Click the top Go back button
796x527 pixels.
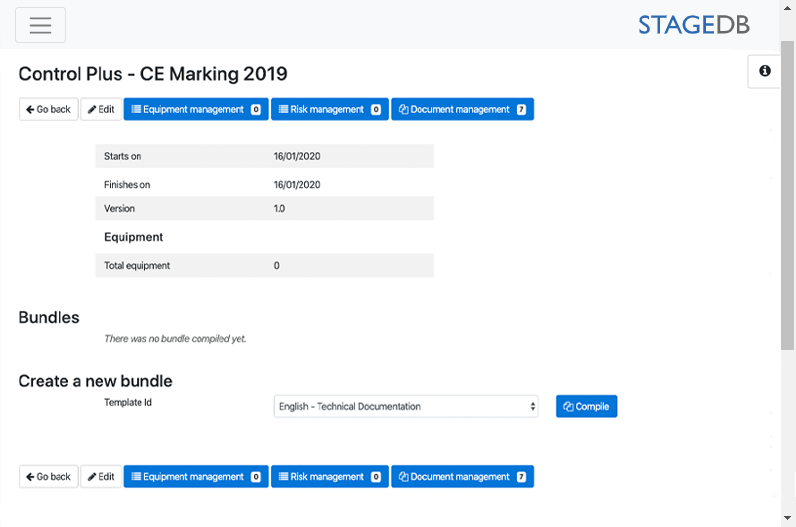pos(49,109)
